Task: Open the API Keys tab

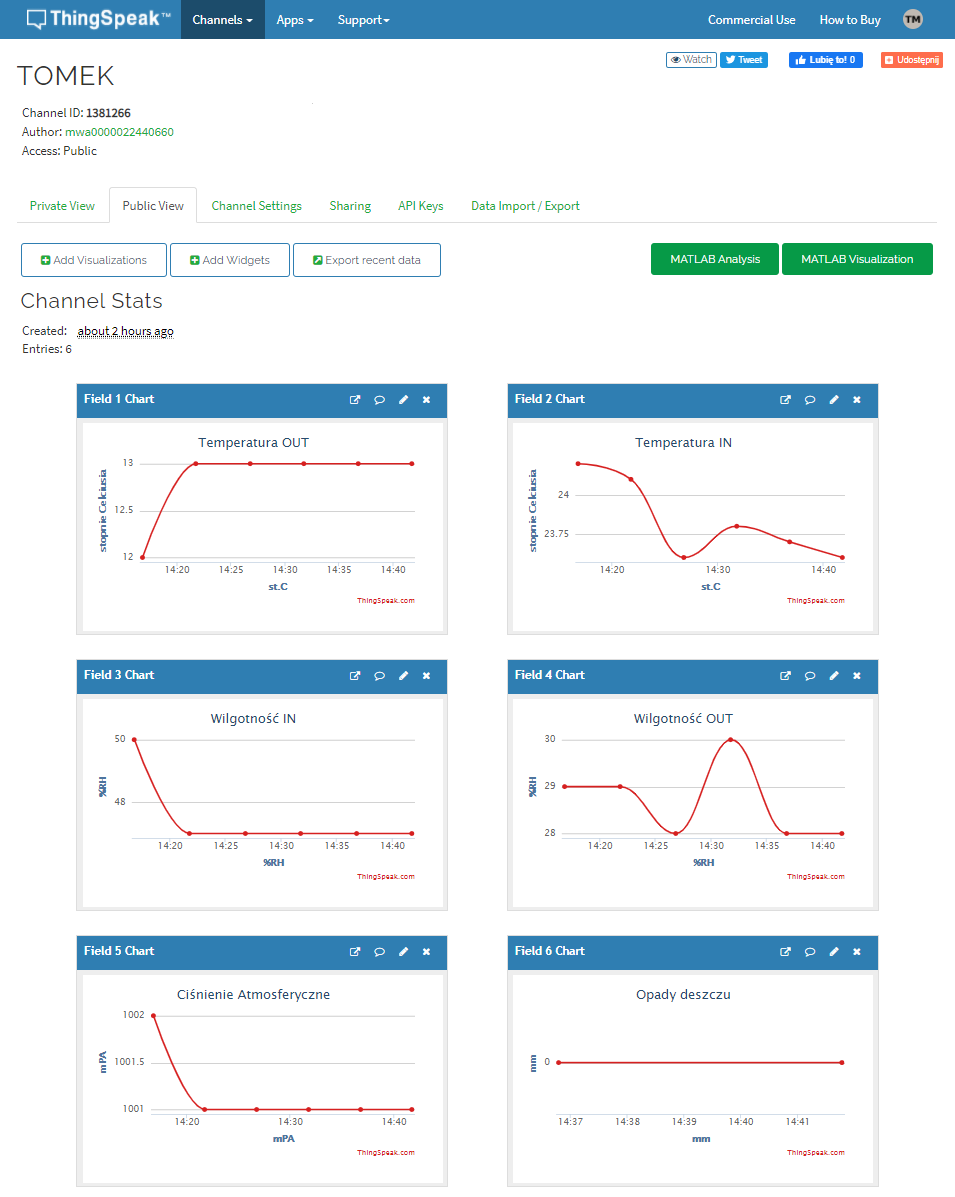Action: click(x=420, y=205)
